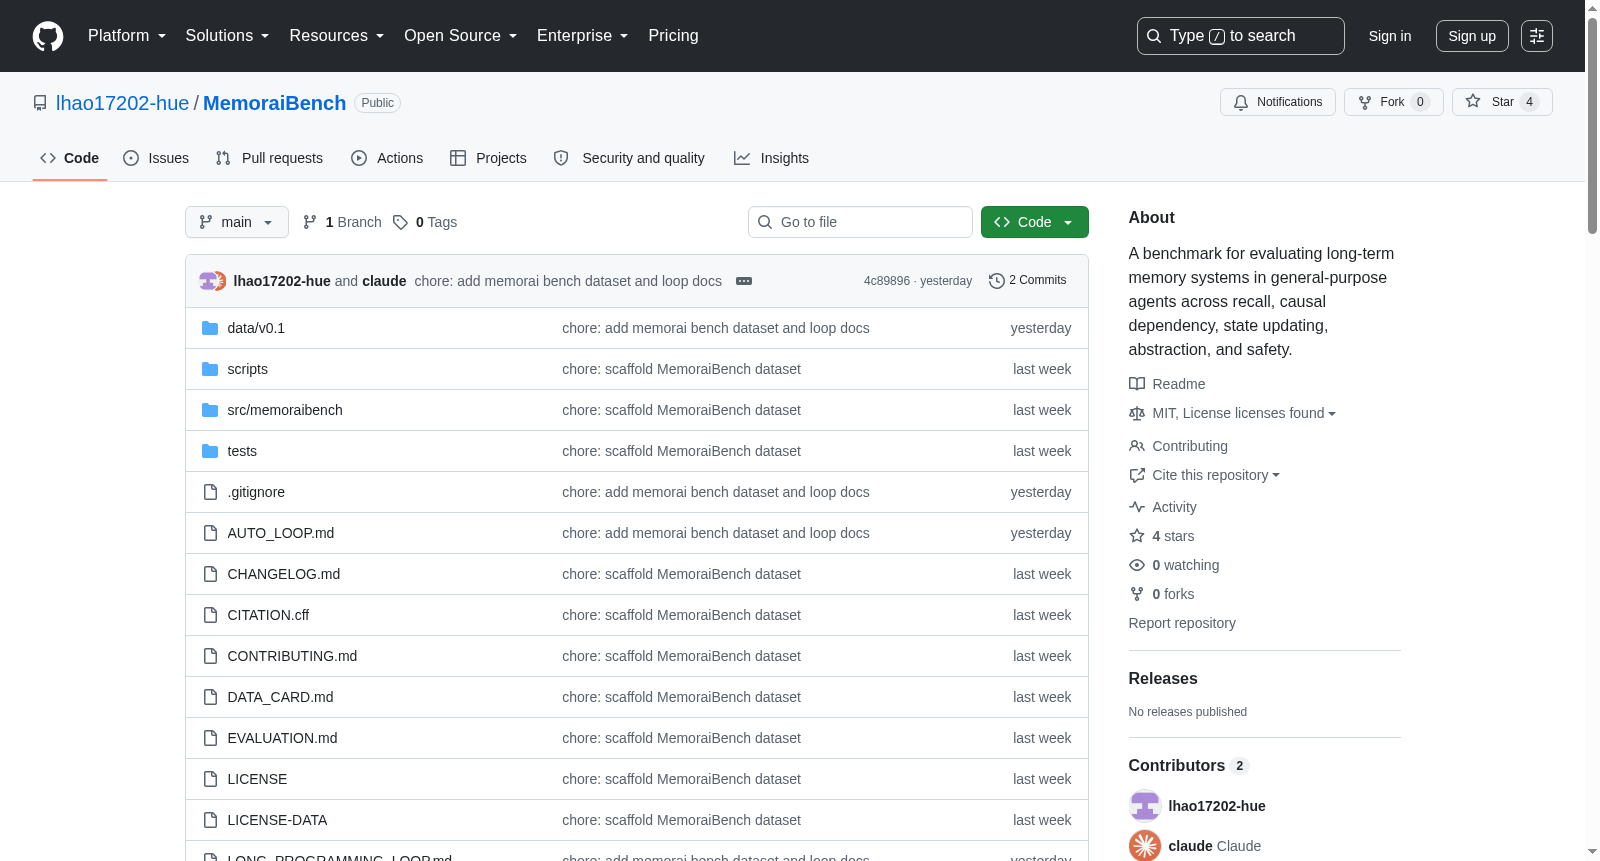Click the search box in header
The image size is (1600, 861).
(x=1241, y=36)
